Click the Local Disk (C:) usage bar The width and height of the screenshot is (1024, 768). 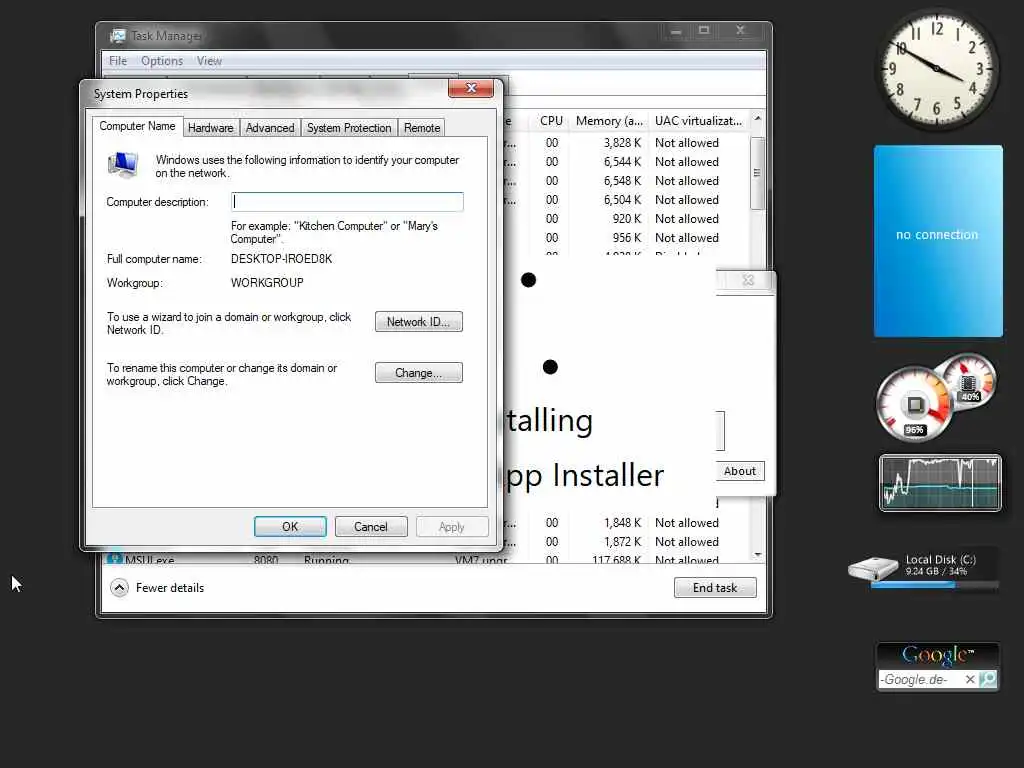[x=934, y=585]
